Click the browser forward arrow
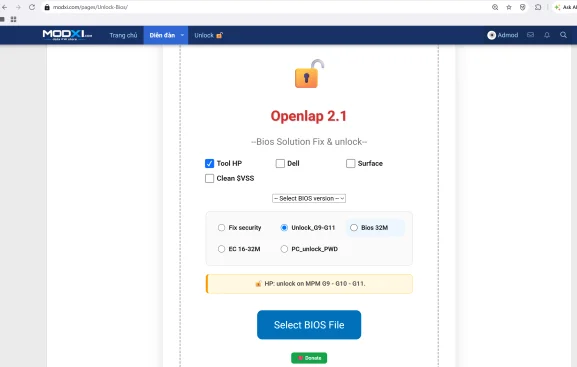Image resolution: width=577 pixels, height=367 pixels. click(x=18, y=7)
